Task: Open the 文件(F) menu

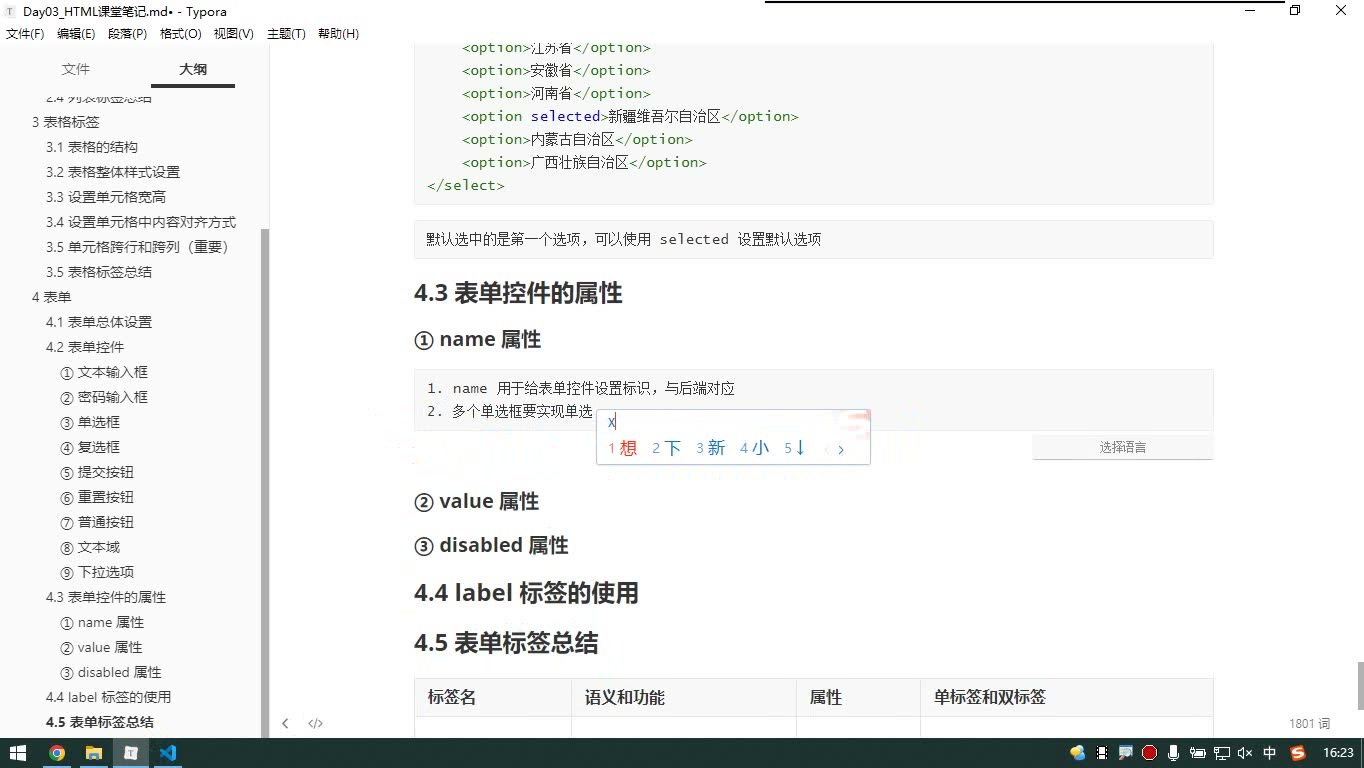Action: click(25, 34)
